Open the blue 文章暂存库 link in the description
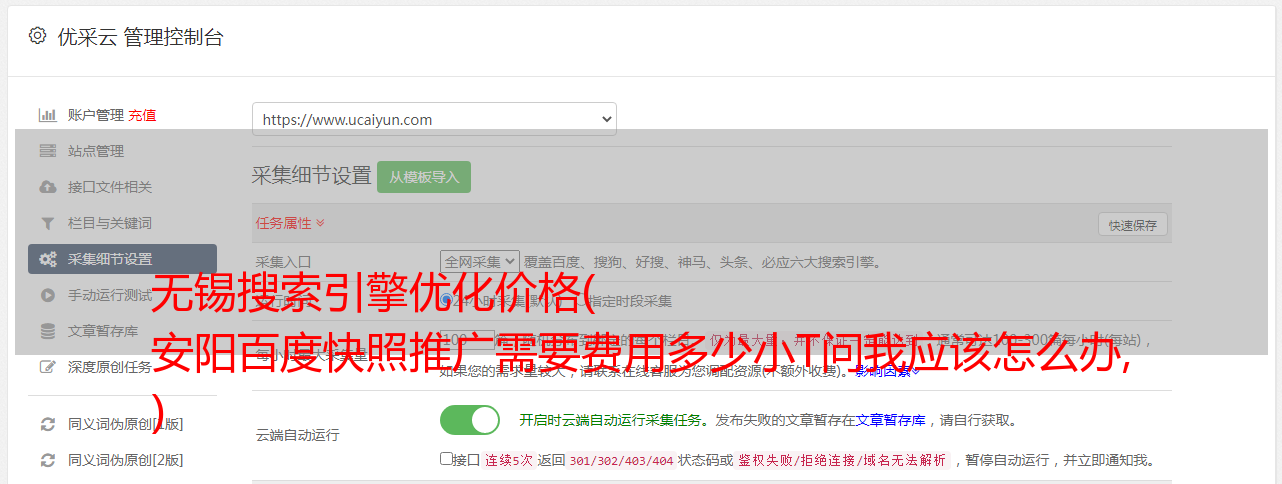 tap(891, 420)
